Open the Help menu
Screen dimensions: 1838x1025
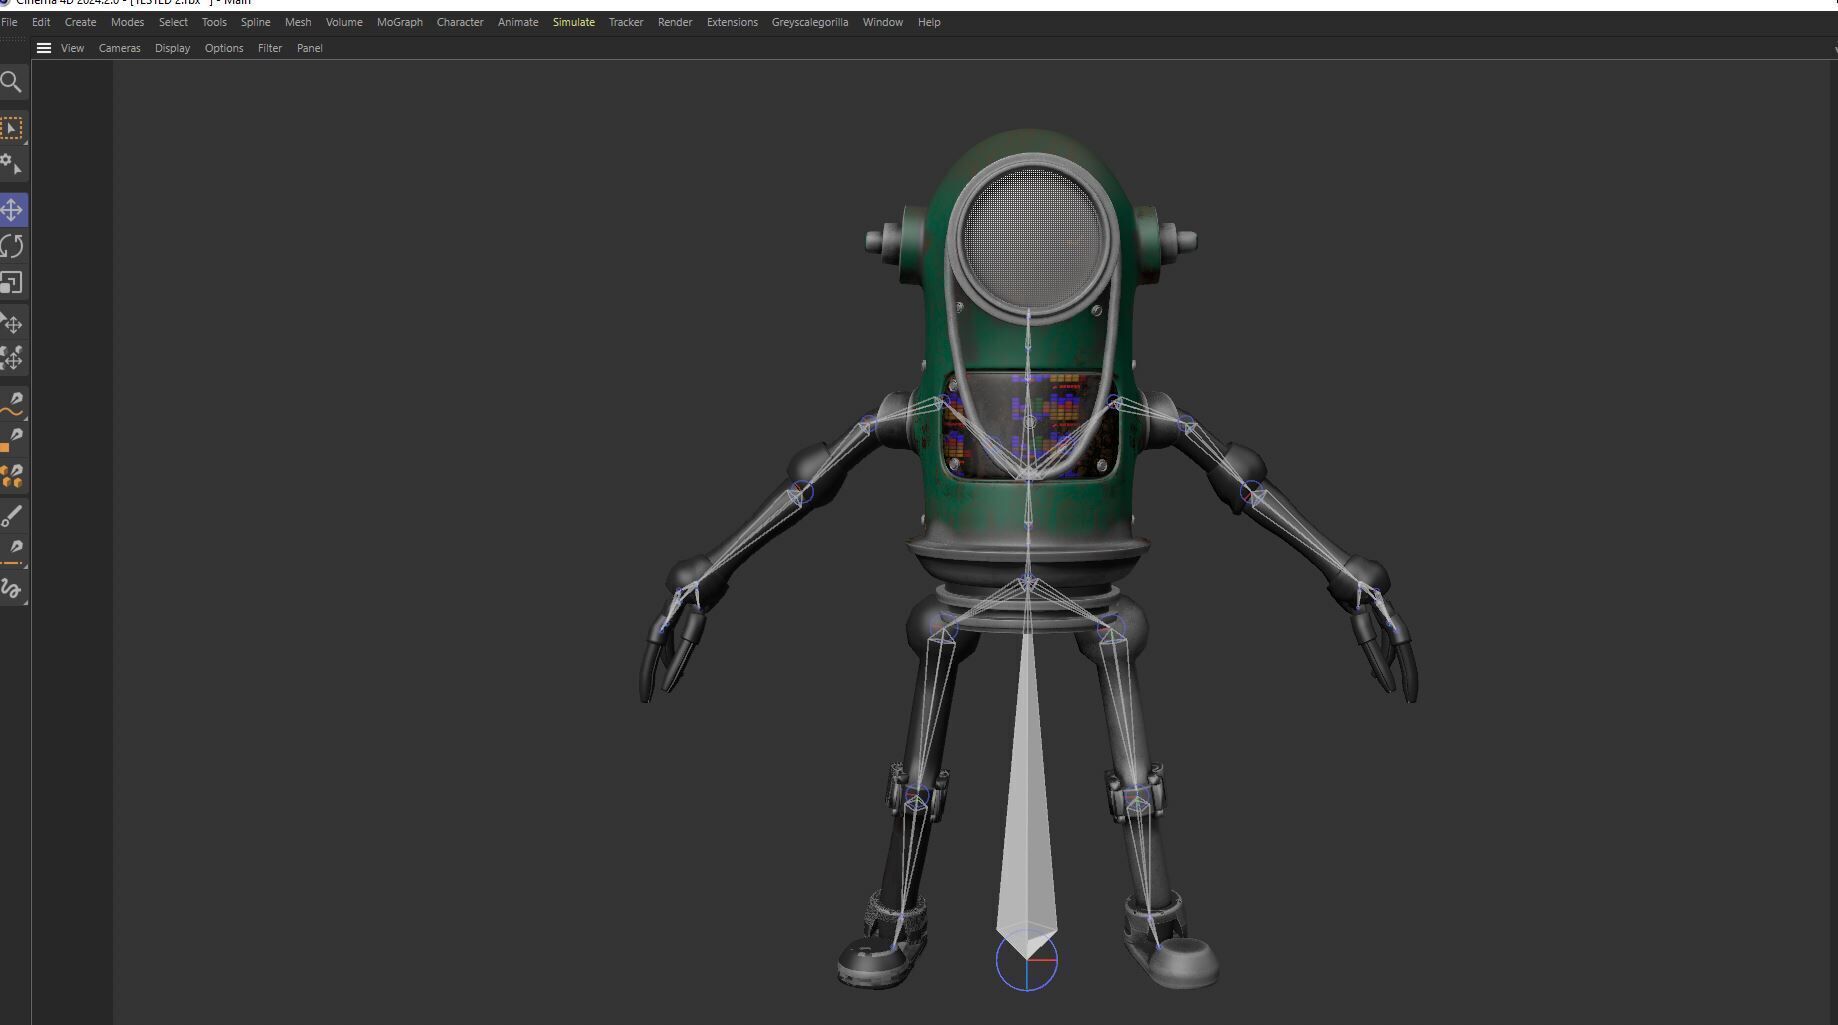(x=929, y=22)
